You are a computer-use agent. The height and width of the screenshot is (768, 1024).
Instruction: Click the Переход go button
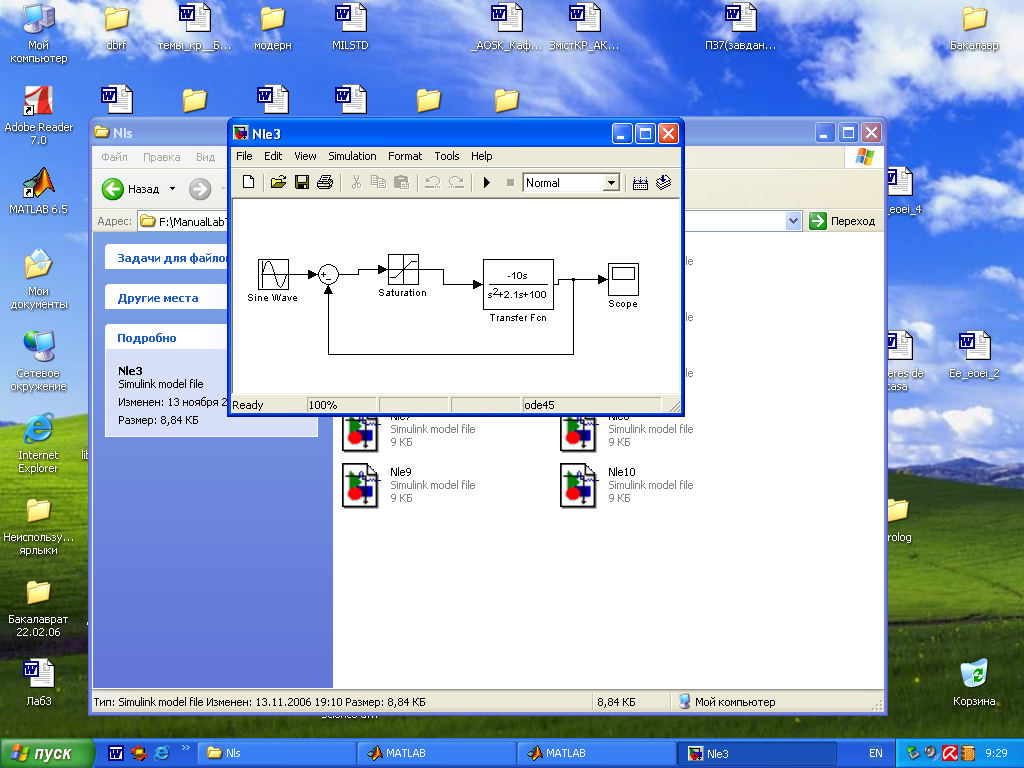[842, 221]
